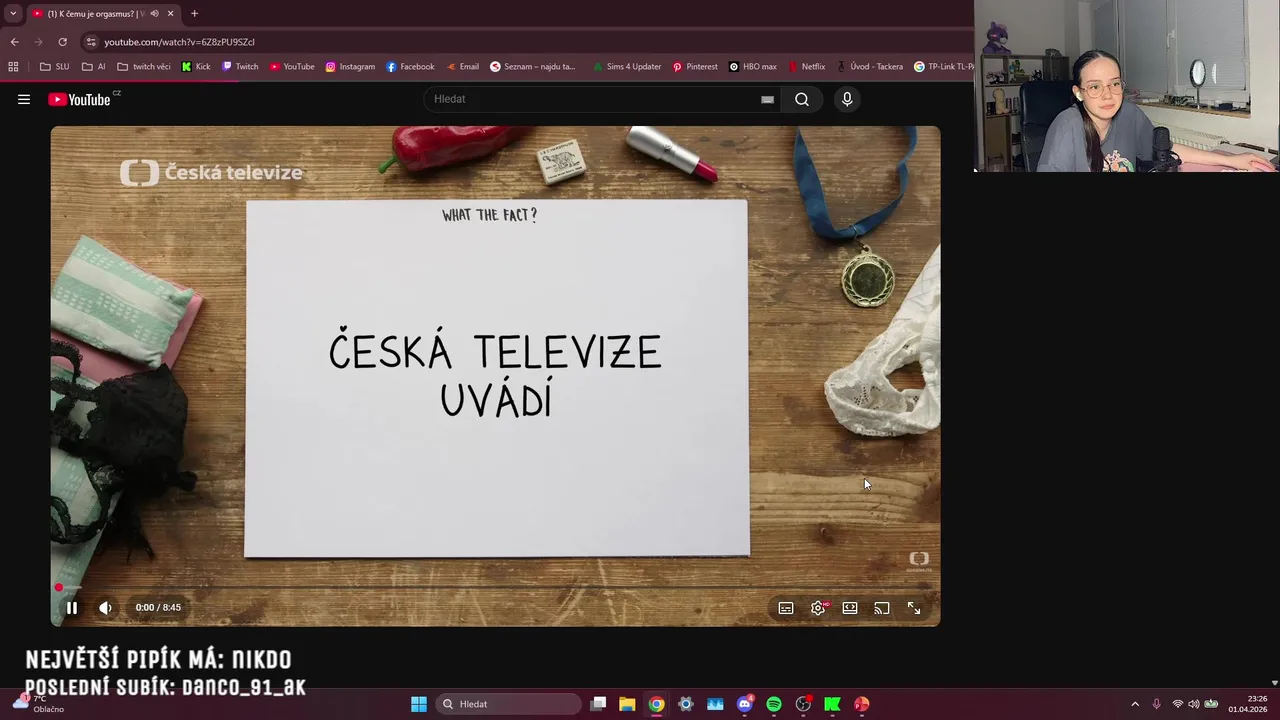Image resolution: width=1280 pixels, height=720 pixels.
Task: Enter fullscreen mode on the video
Action: coord(914,608)
